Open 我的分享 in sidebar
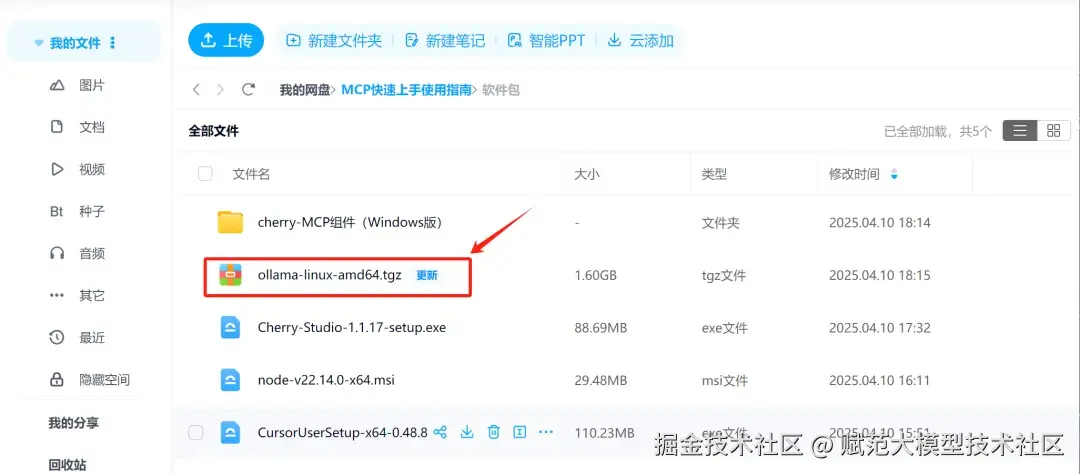The width and height of the screenshot is (1080, 474). 73,422
